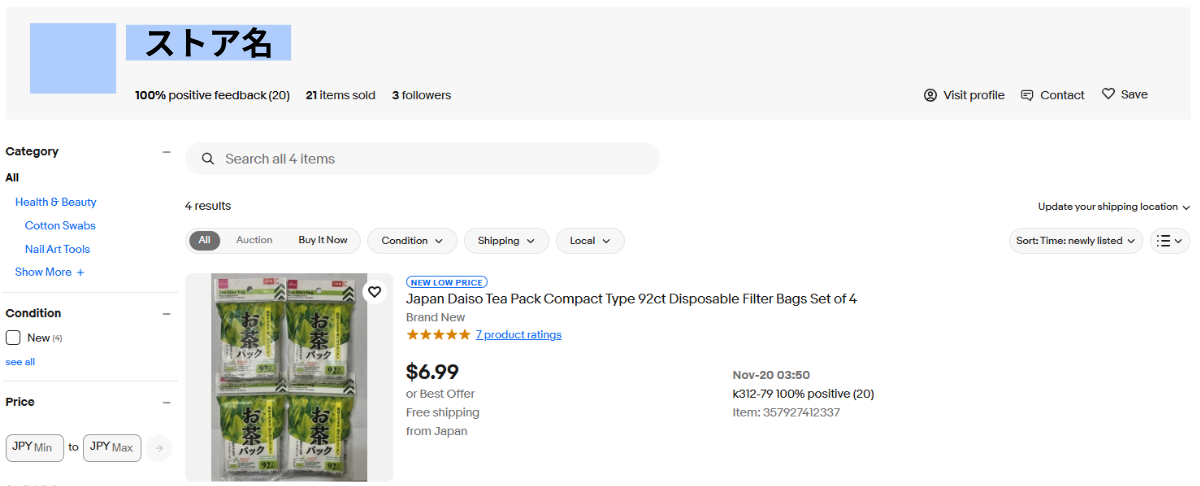This screenshot has height=486, width=1200.
Task: Click the heart watchlist icon on product image
Action: (374, 292)
